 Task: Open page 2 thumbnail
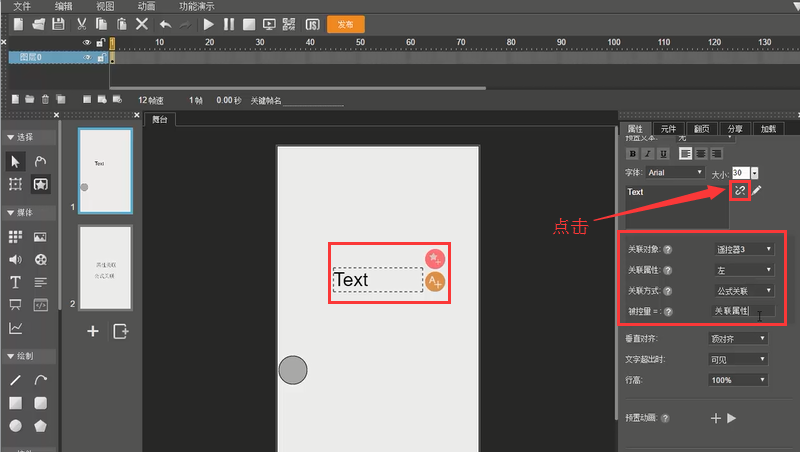[x=105, y=268]
